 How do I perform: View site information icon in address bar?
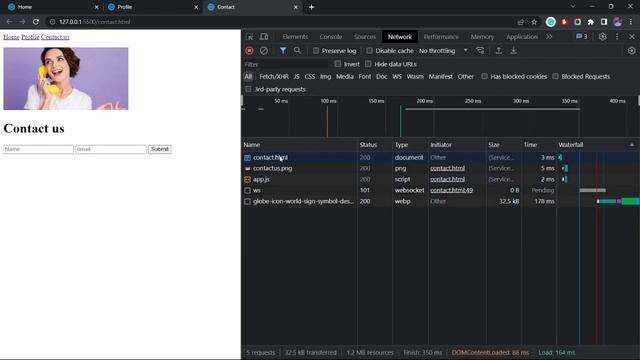tap(52, 22)
